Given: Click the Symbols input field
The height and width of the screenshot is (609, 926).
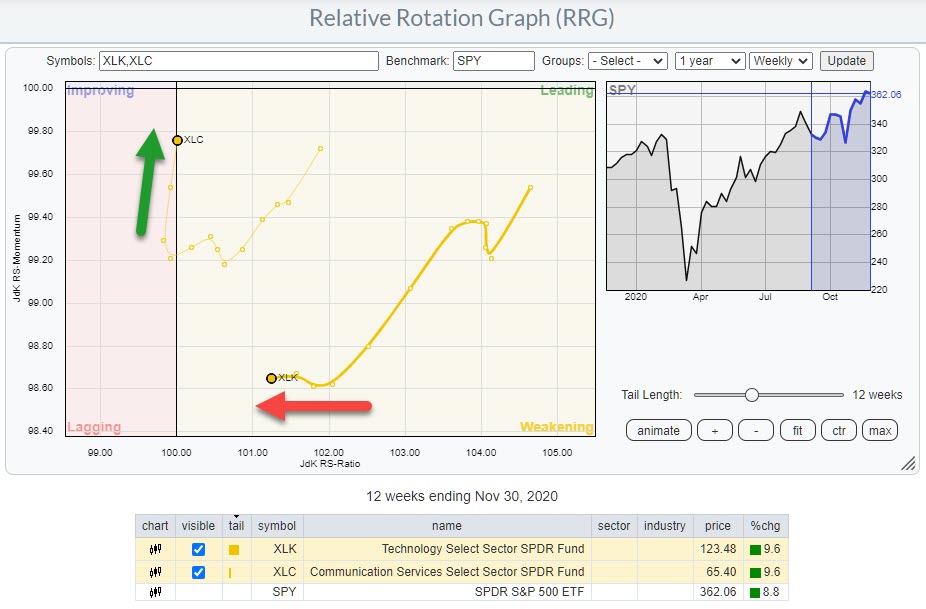Looking at the screenshot, I should pyautogui.click(x=238, y=61).
